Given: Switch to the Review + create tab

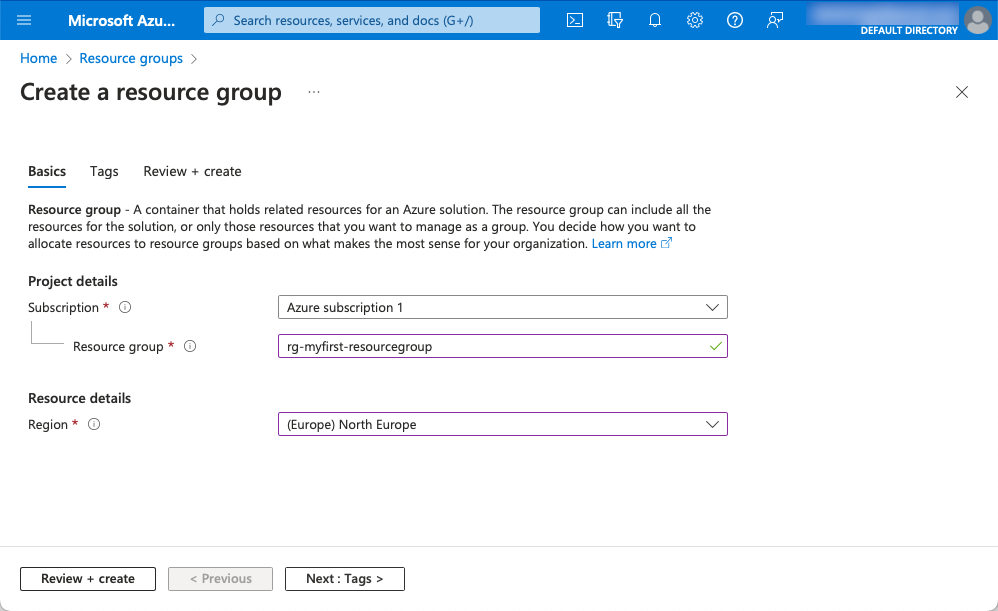Looking at the screenshot, I should click(192, 171).
